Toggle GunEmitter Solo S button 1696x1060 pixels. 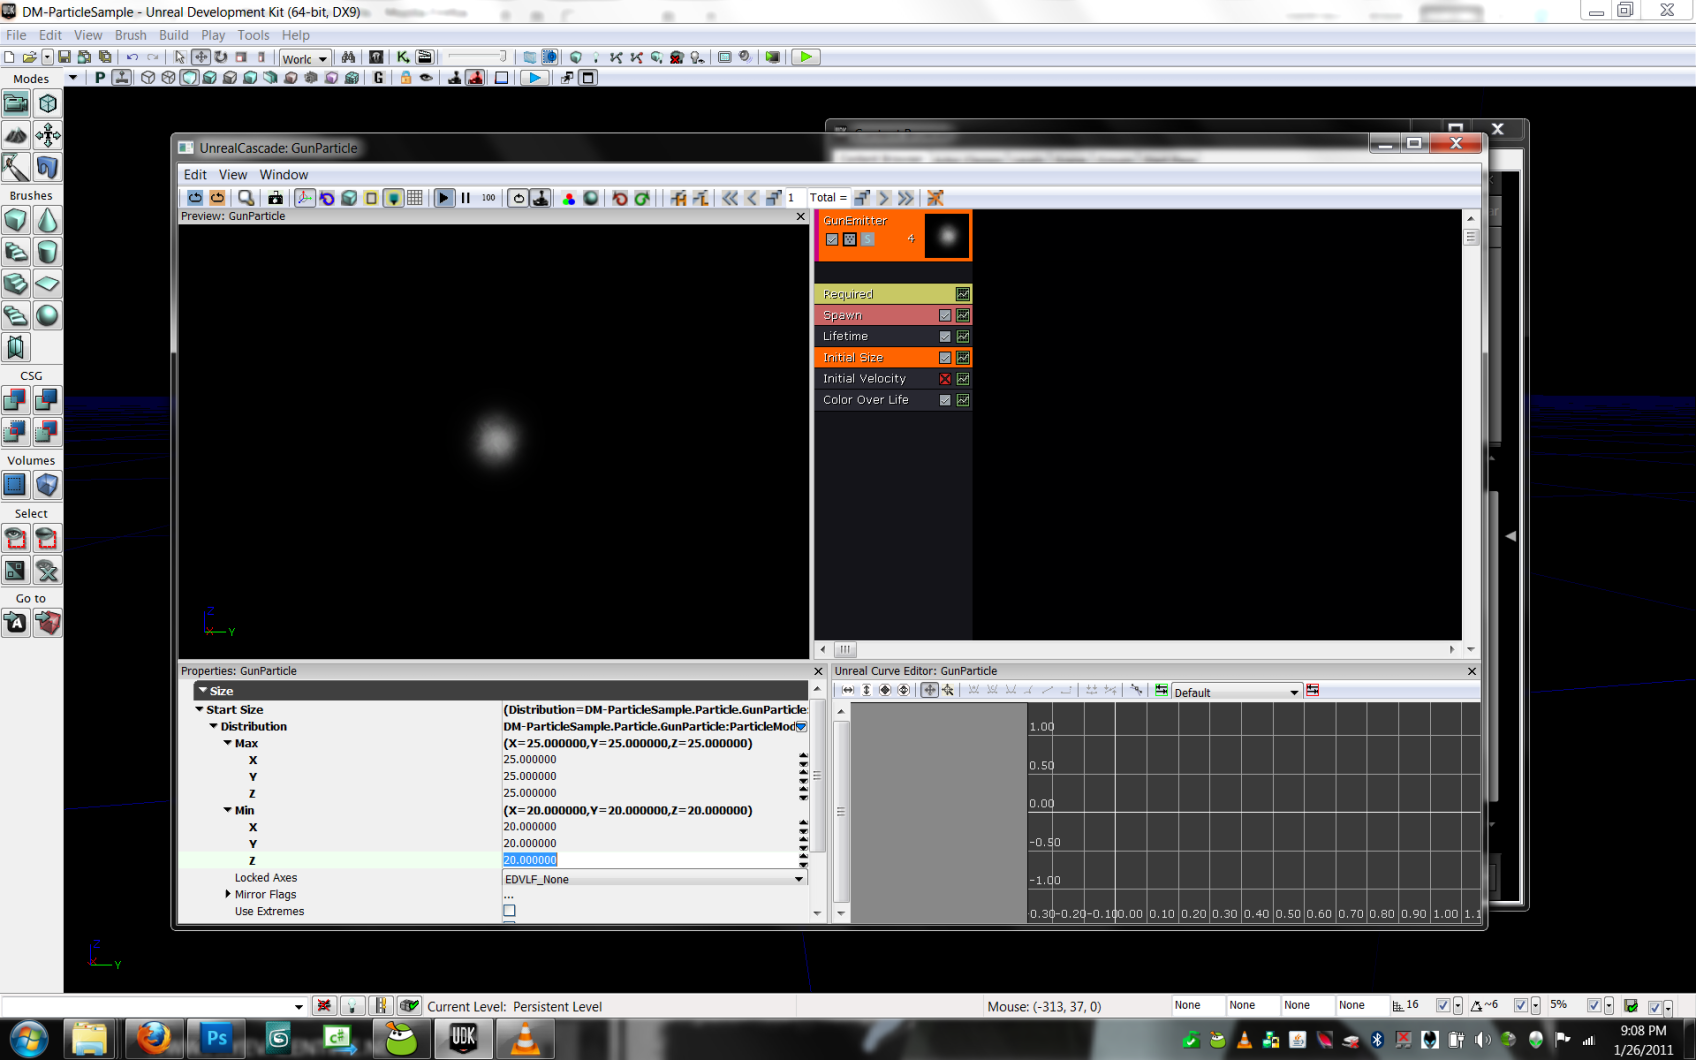click(x=868, y=239)
